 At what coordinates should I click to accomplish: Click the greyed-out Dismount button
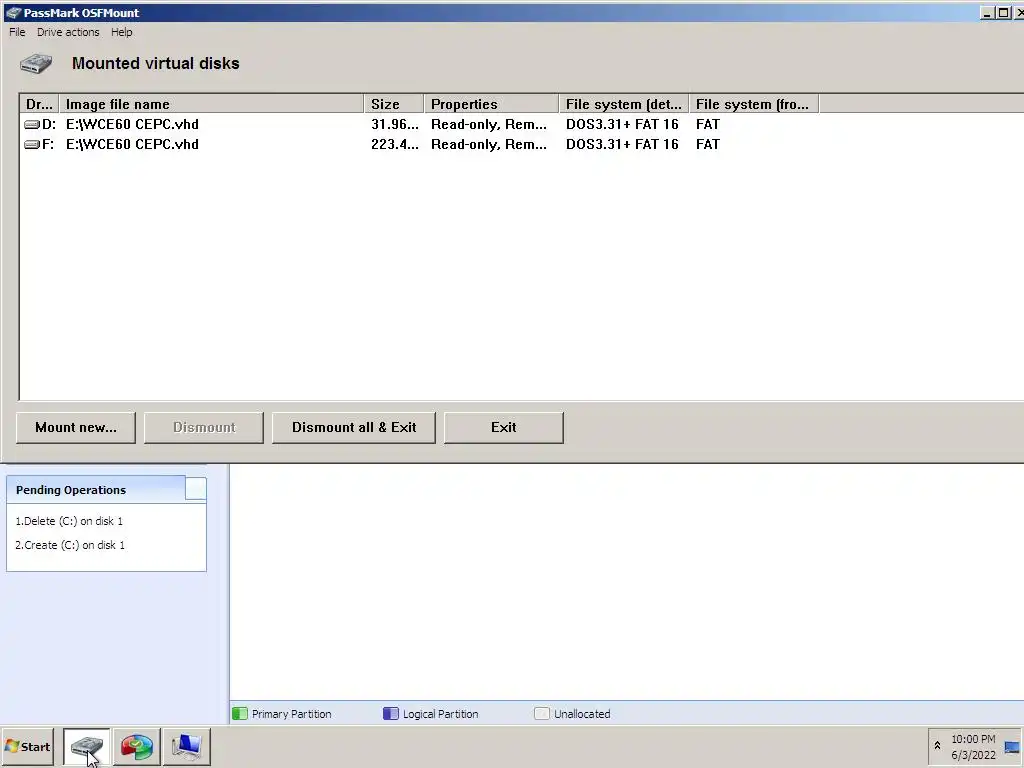coord(204,427)
